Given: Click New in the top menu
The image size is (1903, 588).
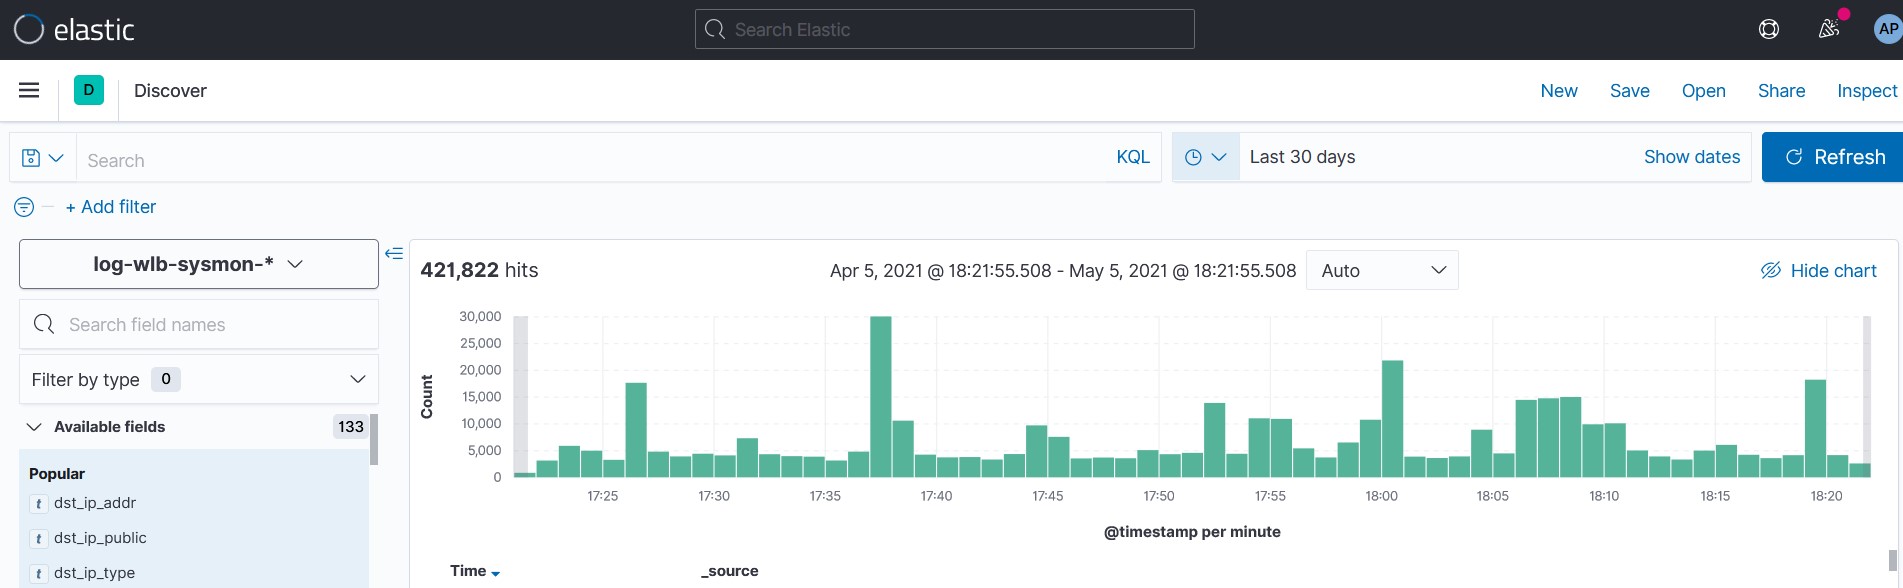Looking at the screenshot, I should tap(1559, 91).
